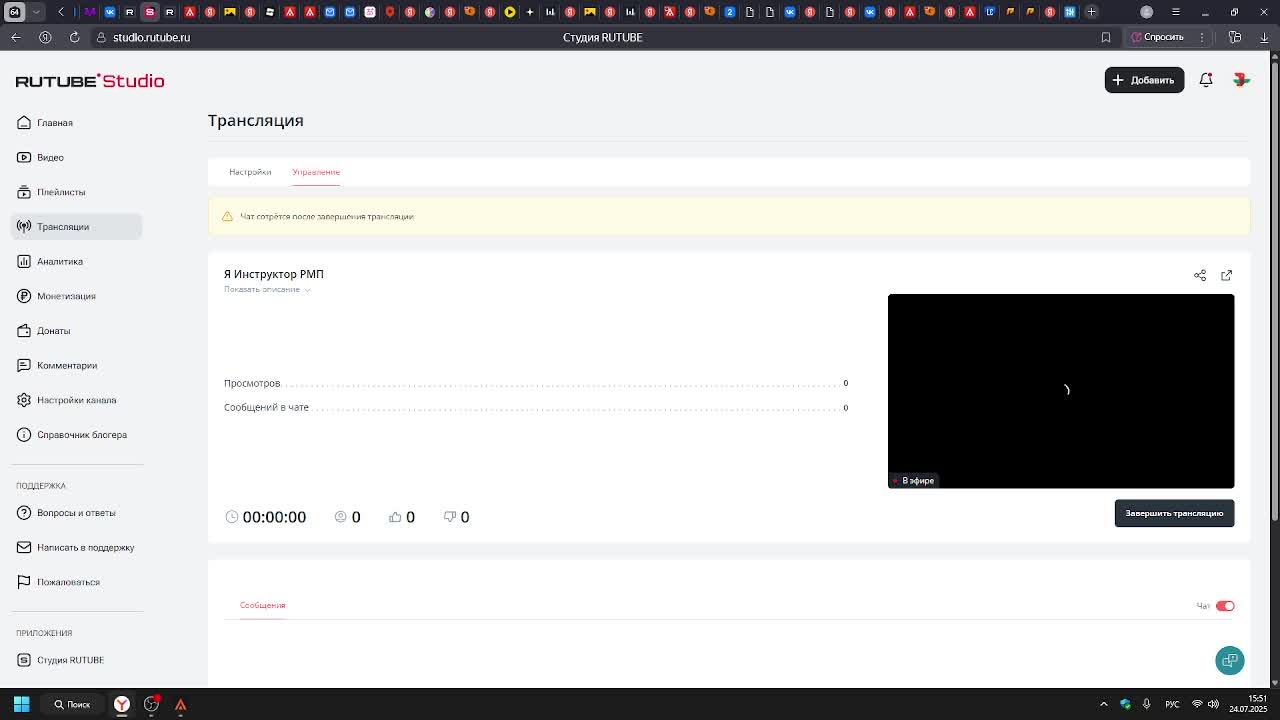This screenshot has width=1280, height=720.
Task: Open Вопросы и ответы link
Action: [76, 513]
